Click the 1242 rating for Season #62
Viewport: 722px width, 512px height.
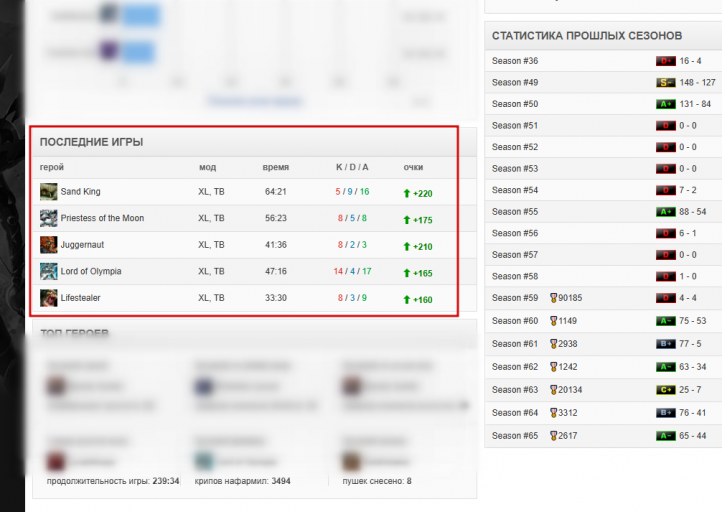[x=568, y=367]
